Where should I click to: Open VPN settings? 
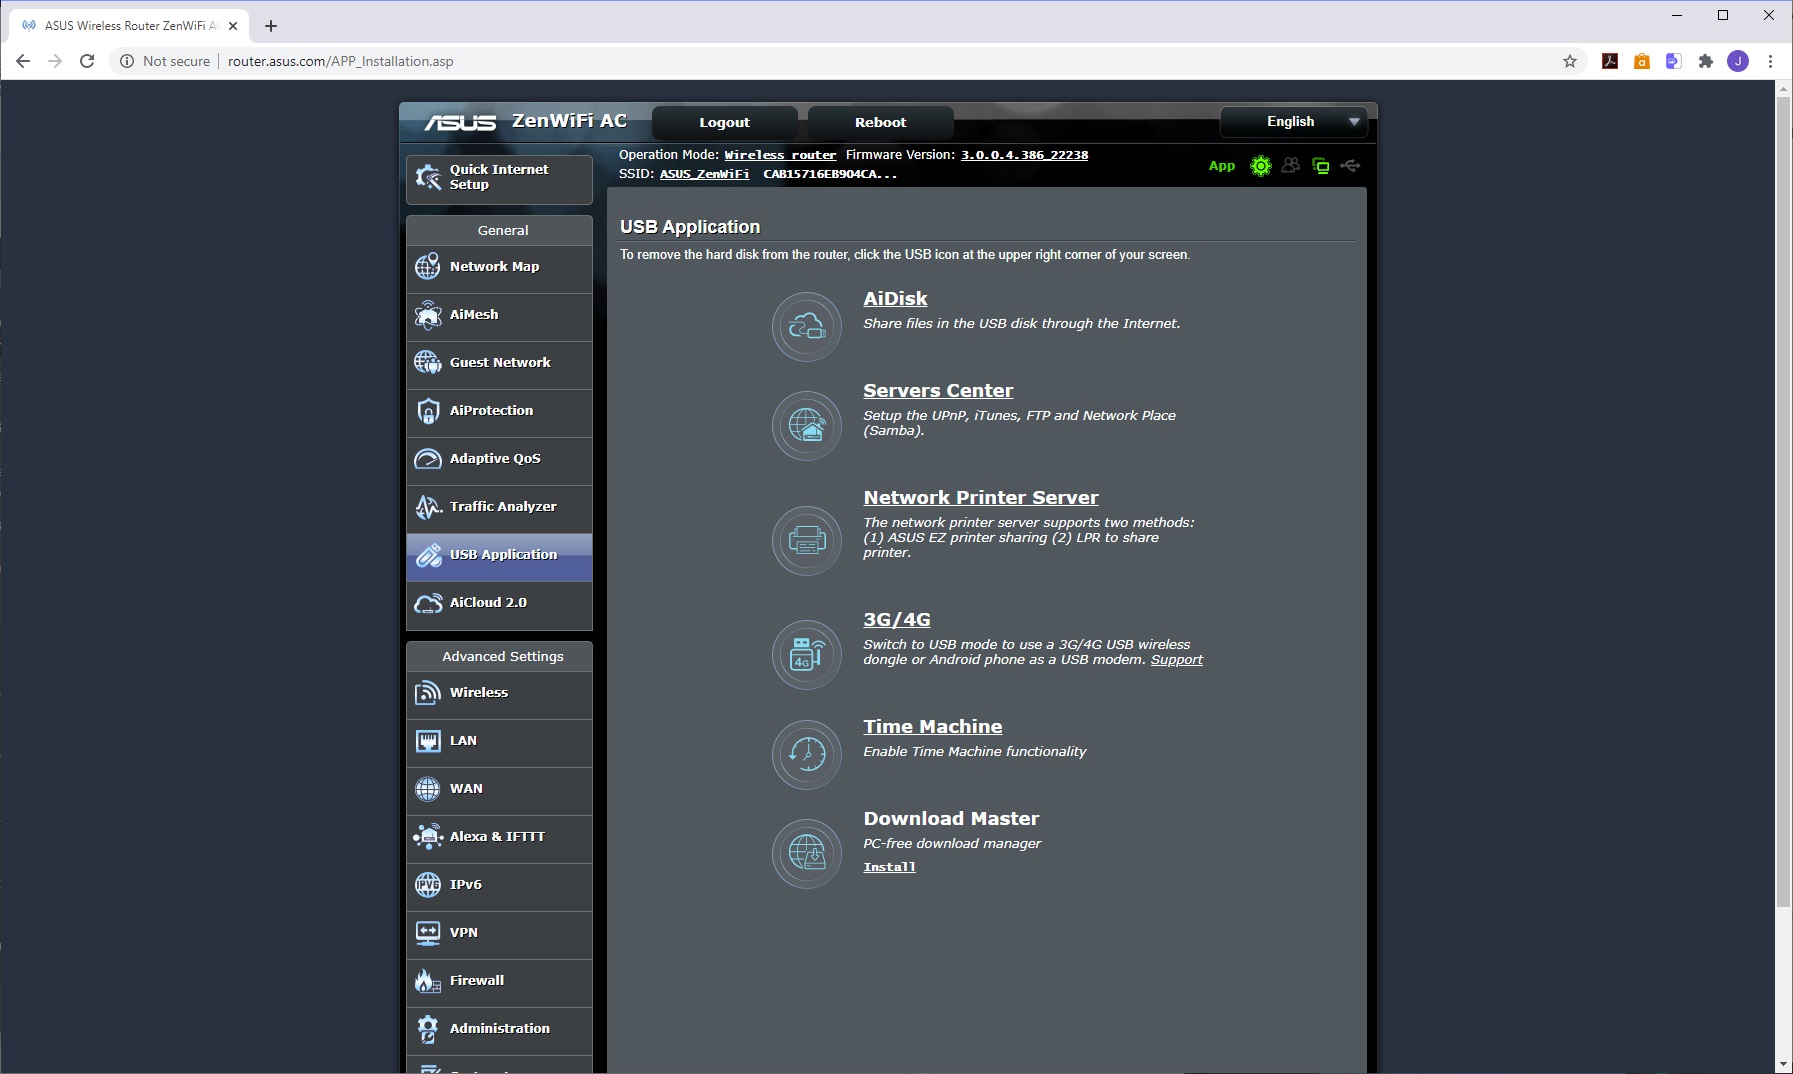[499, 933]
